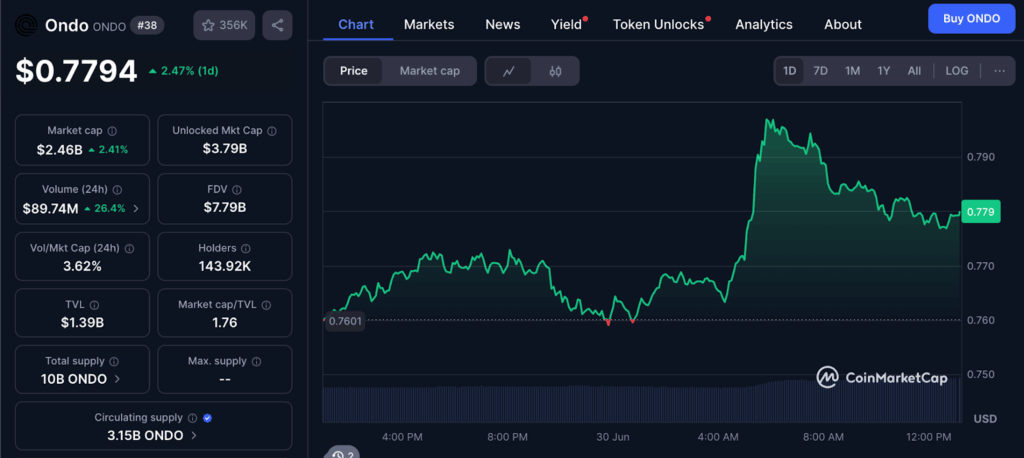Click the Ondo logo icon

click(x=27, y=25)
